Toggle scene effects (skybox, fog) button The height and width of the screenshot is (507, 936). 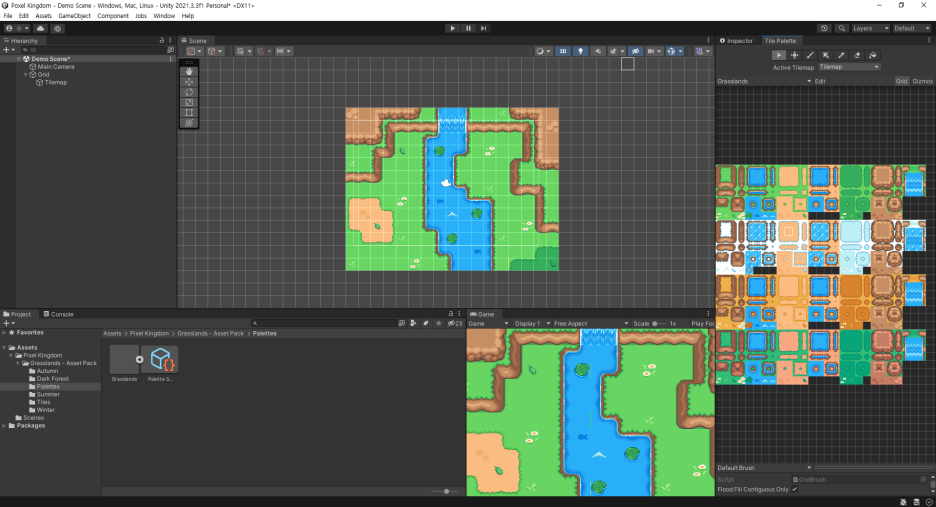(x=613, y=51)
